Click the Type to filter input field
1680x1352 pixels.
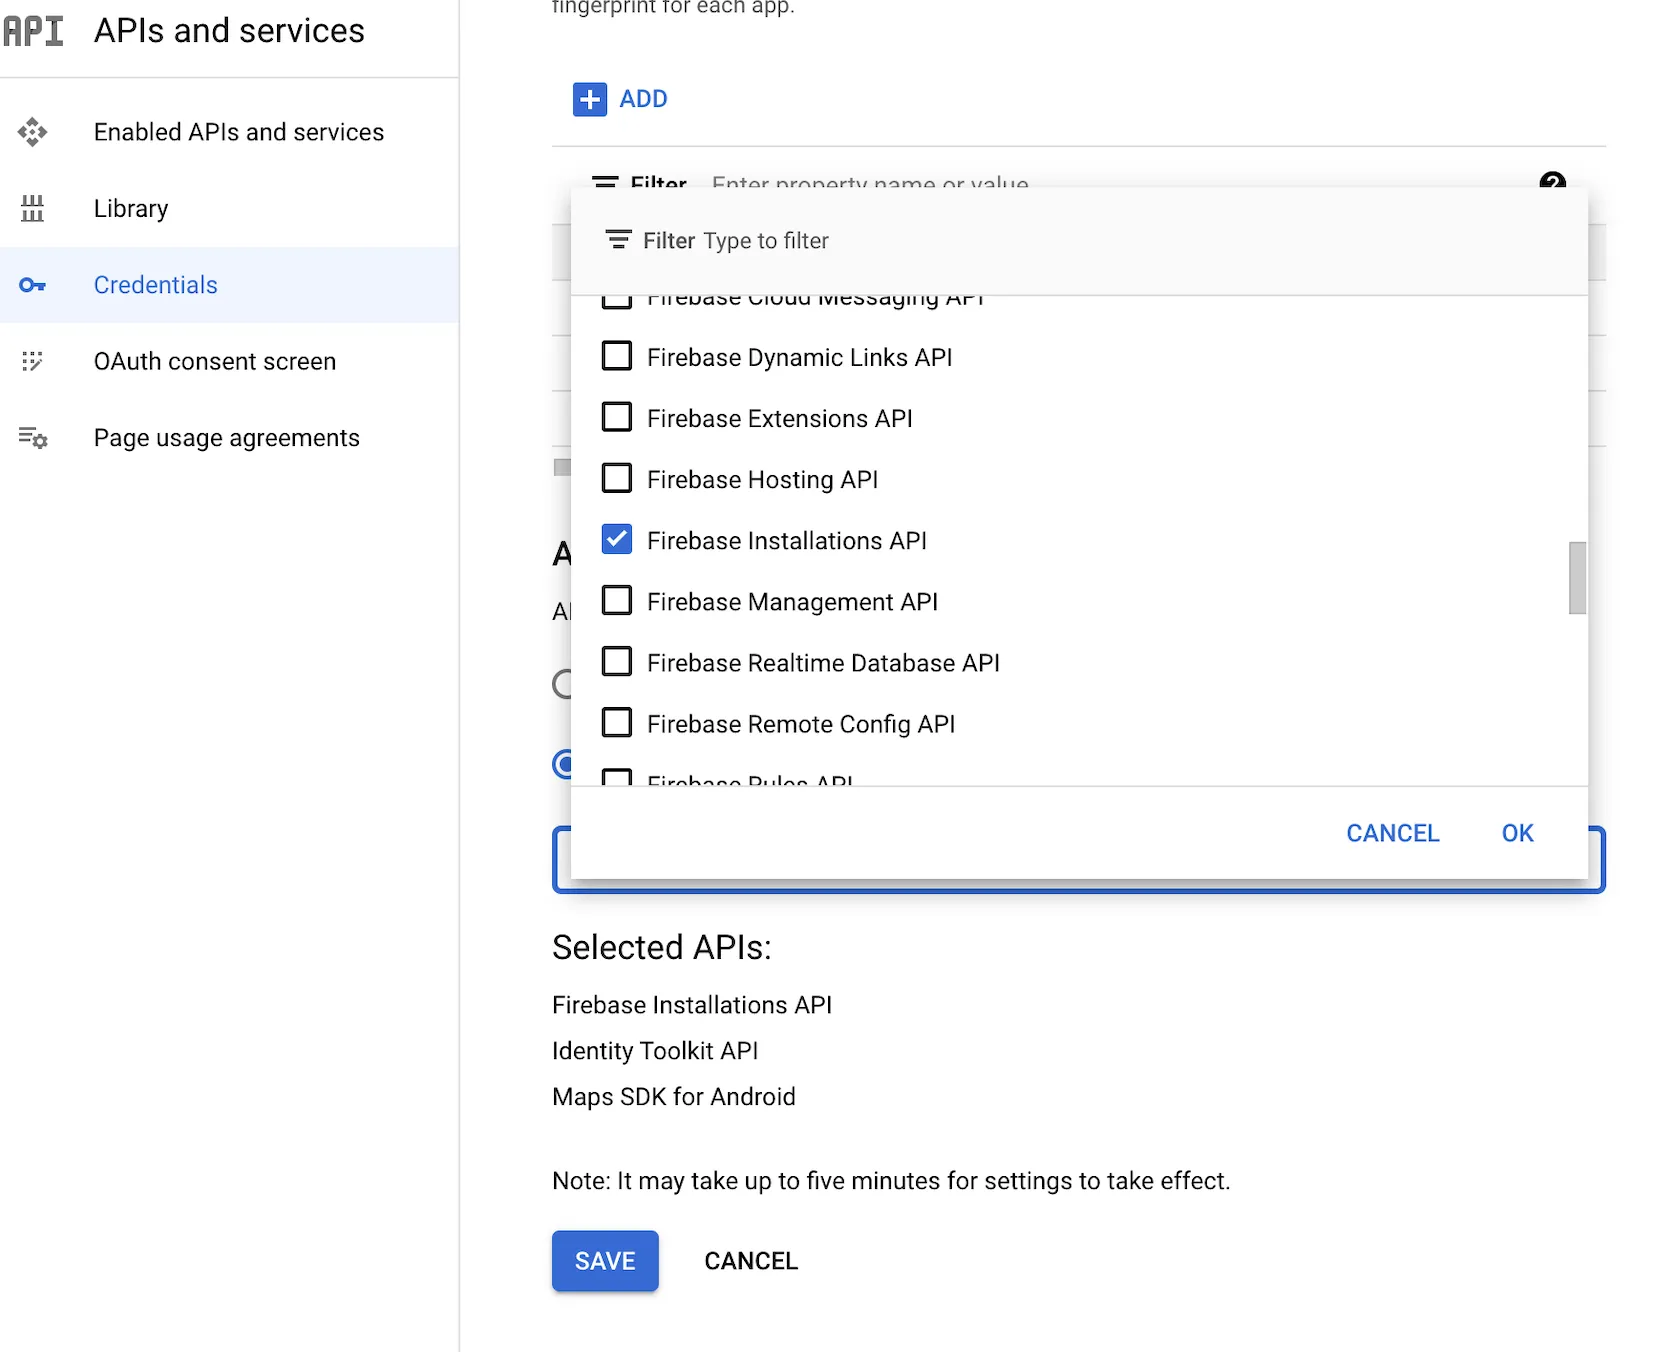point(900,241)
